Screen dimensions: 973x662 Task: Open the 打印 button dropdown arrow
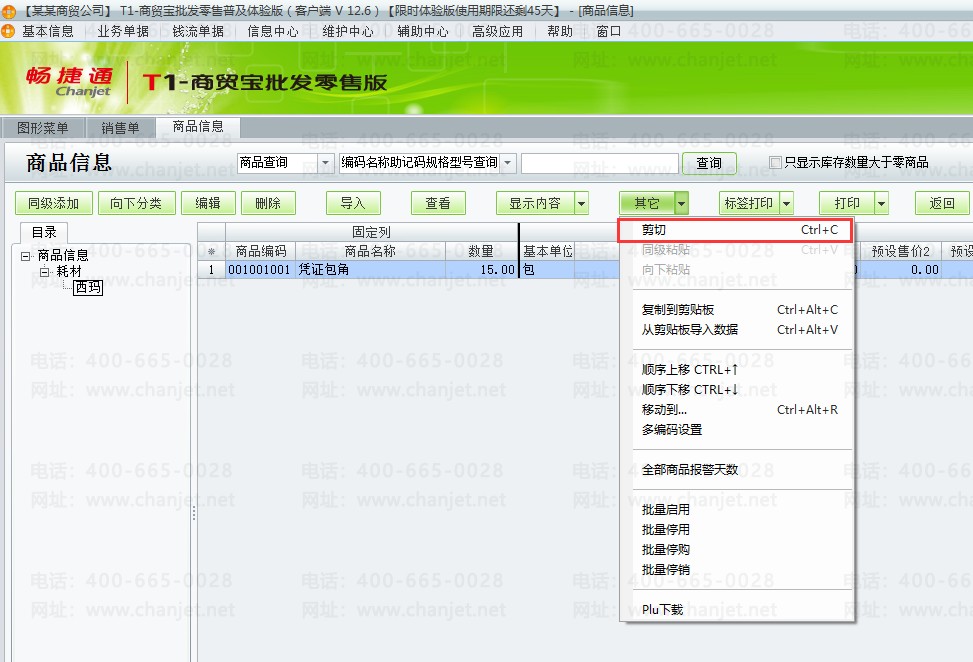[x=881, y=204]
